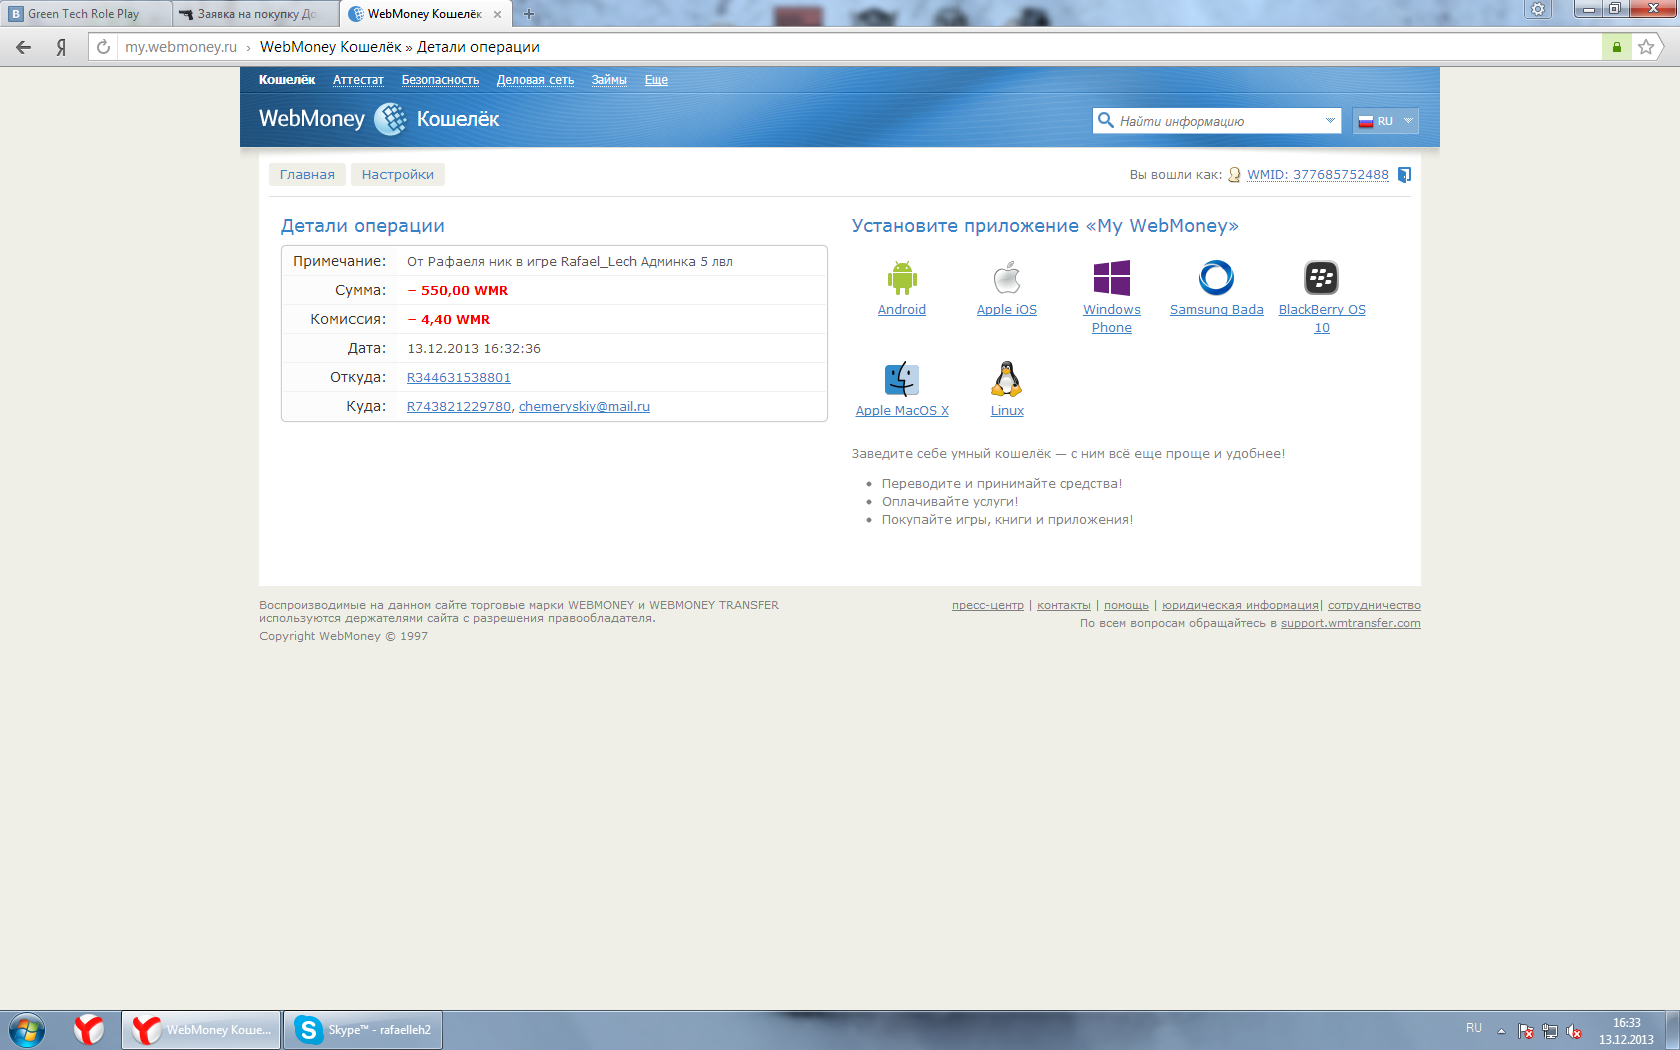Image resolution: width=1680 pixels, height=1050 pixels.
Task: Click the user avatar icon before WMID
Action: click(x=1234, y=175)
